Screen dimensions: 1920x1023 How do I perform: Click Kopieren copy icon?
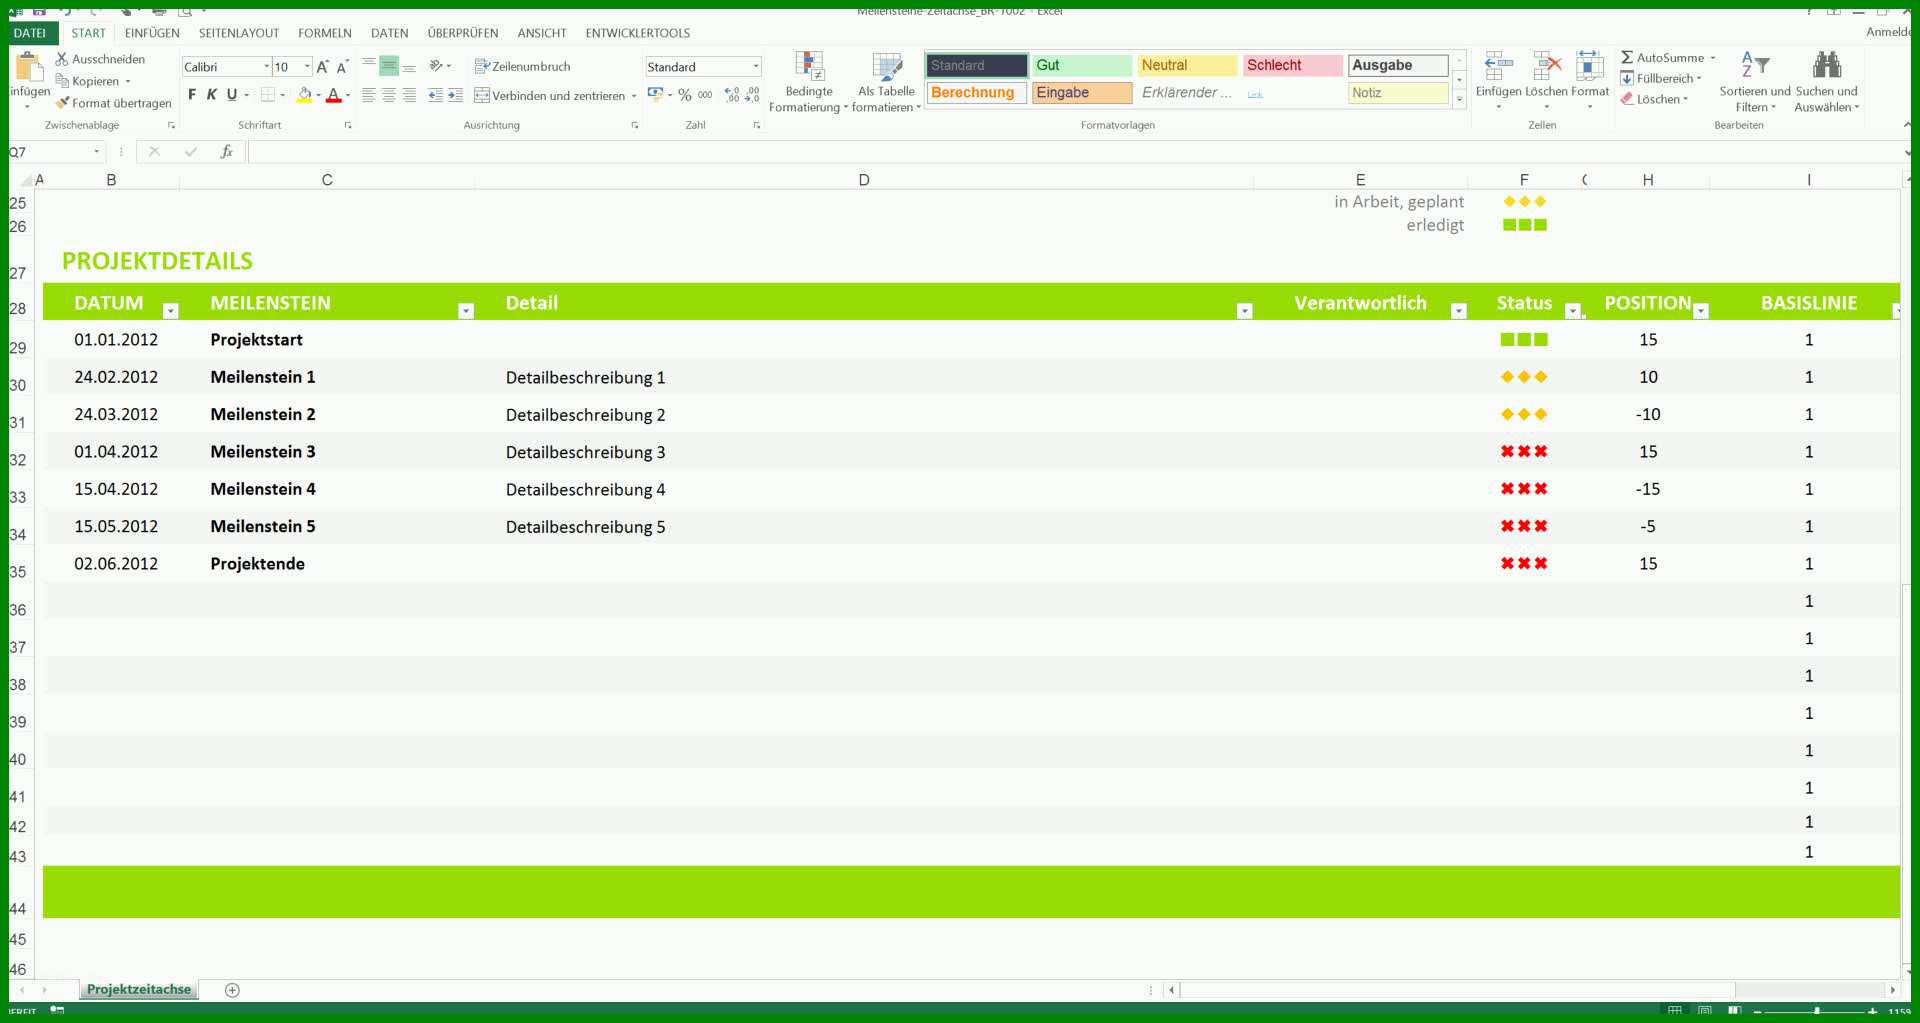point(62,81)
